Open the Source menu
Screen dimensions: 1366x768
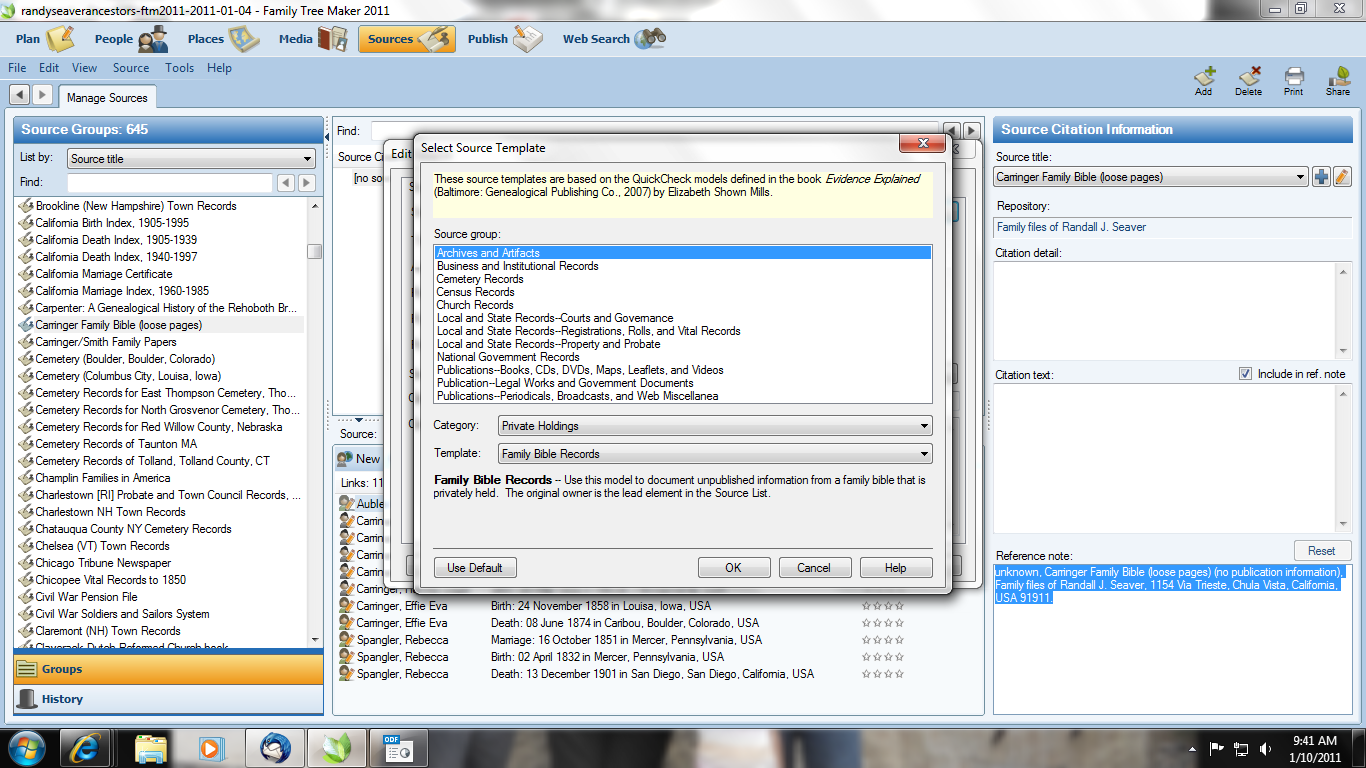[131, 68]
